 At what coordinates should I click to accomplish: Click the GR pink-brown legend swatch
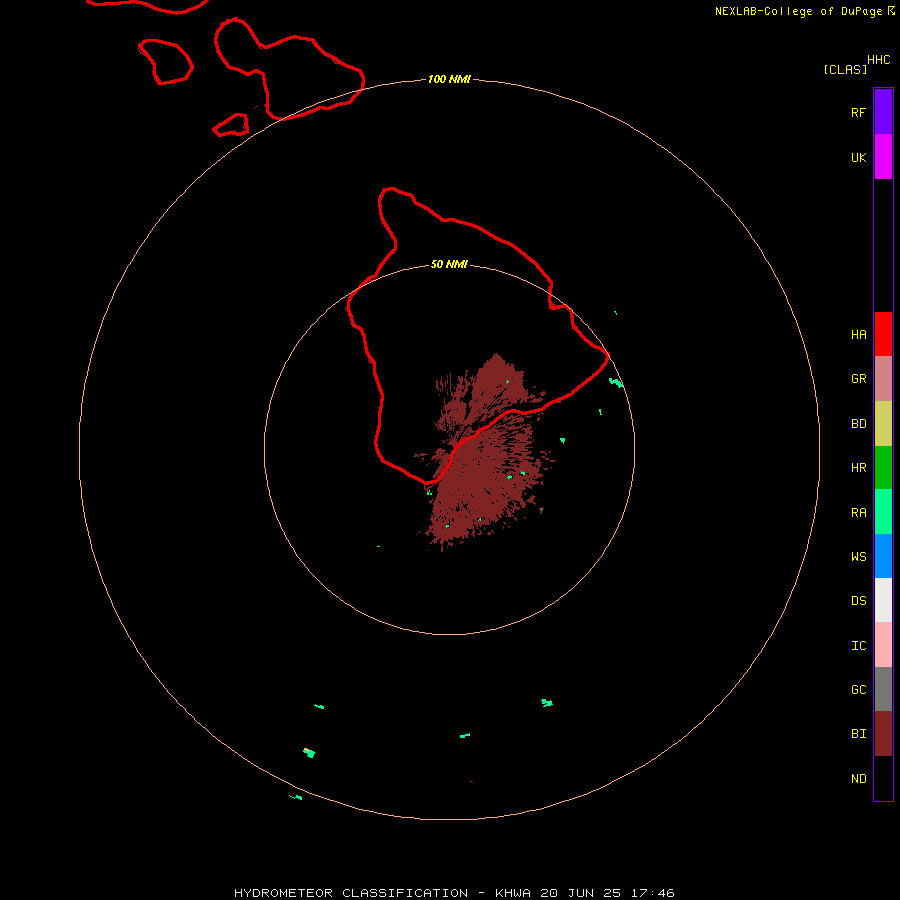883,379
